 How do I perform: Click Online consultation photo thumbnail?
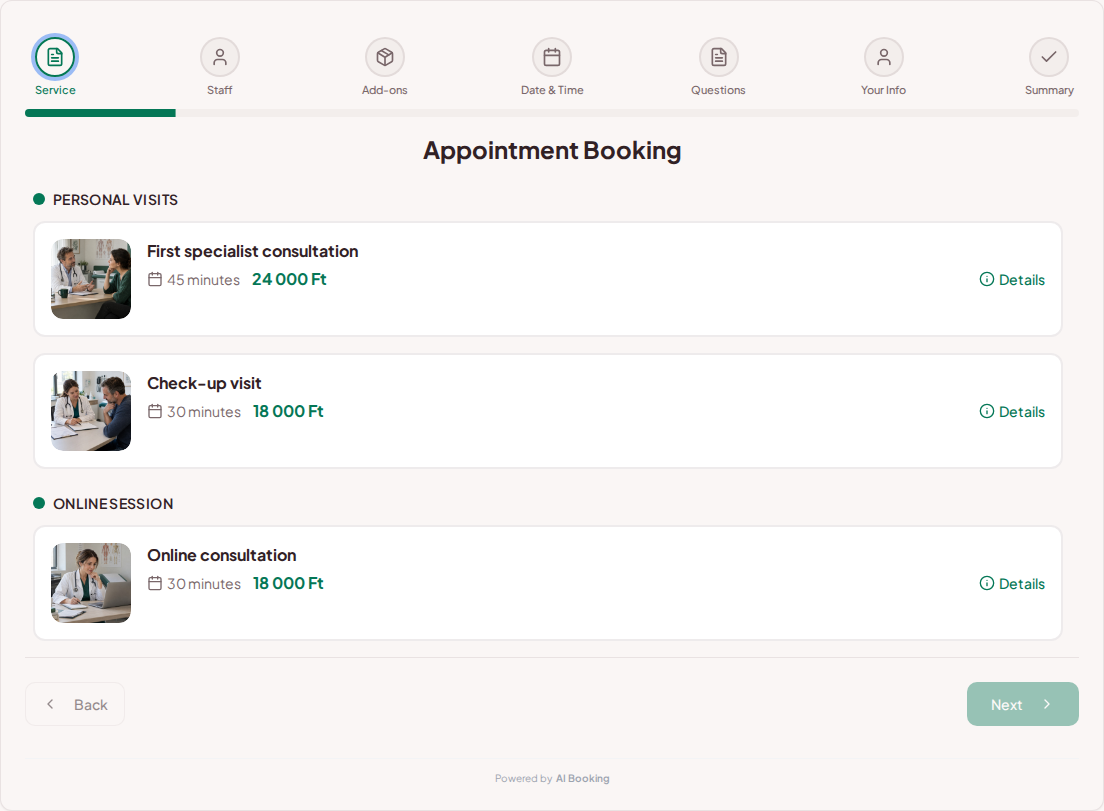pos(91,583)
